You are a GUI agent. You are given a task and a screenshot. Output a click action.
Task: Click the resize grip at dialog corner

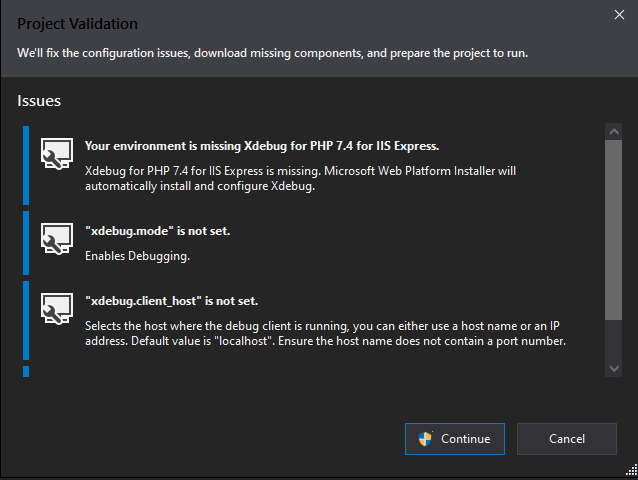click(x=631, y=470)
